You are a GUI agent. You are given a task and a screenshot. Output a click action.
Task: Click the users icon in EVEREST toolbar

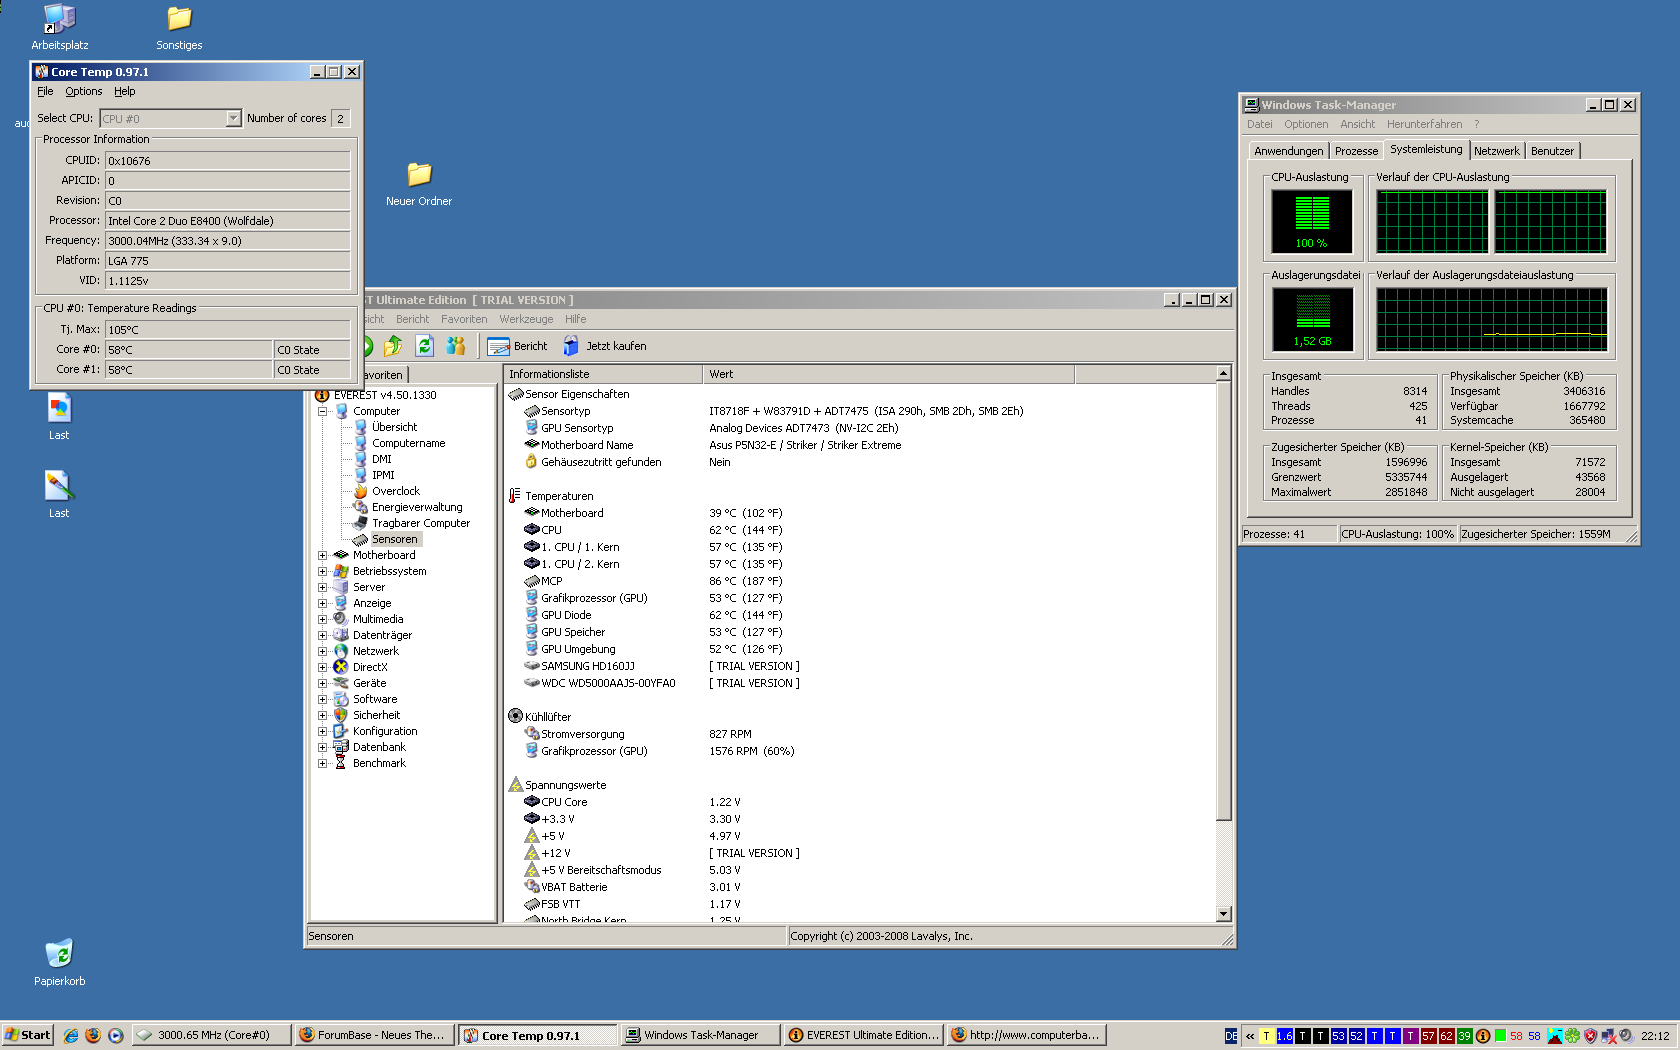click(x=456, y=346)
